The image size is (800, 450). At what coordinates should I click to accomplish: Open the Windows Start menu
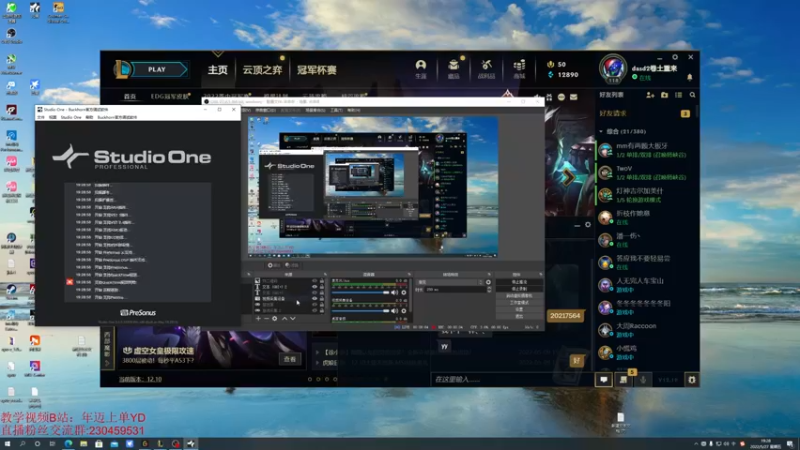pyautogui.click(x=7, y=444)
